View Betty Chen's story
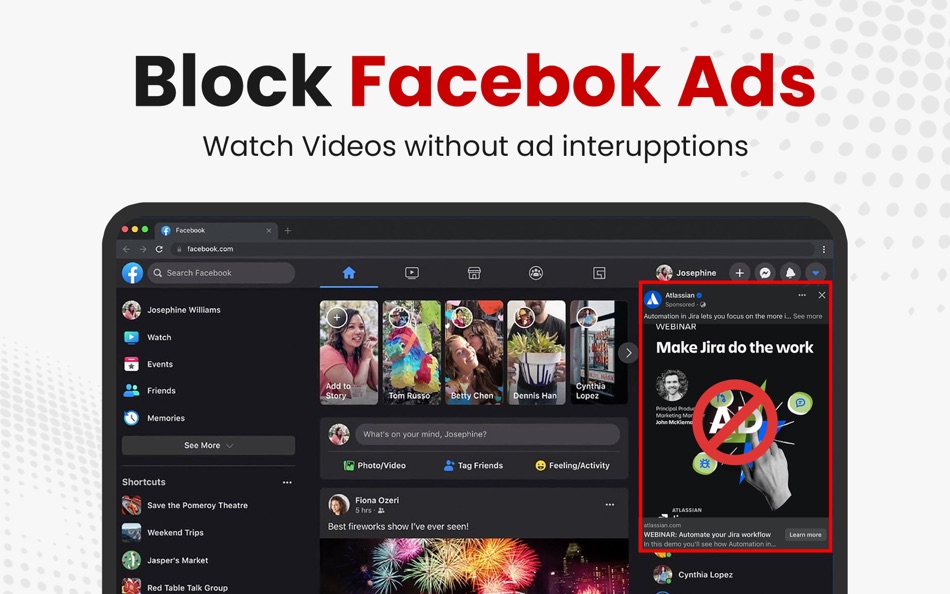The image size is (950, 594). [x=474, y=352]
